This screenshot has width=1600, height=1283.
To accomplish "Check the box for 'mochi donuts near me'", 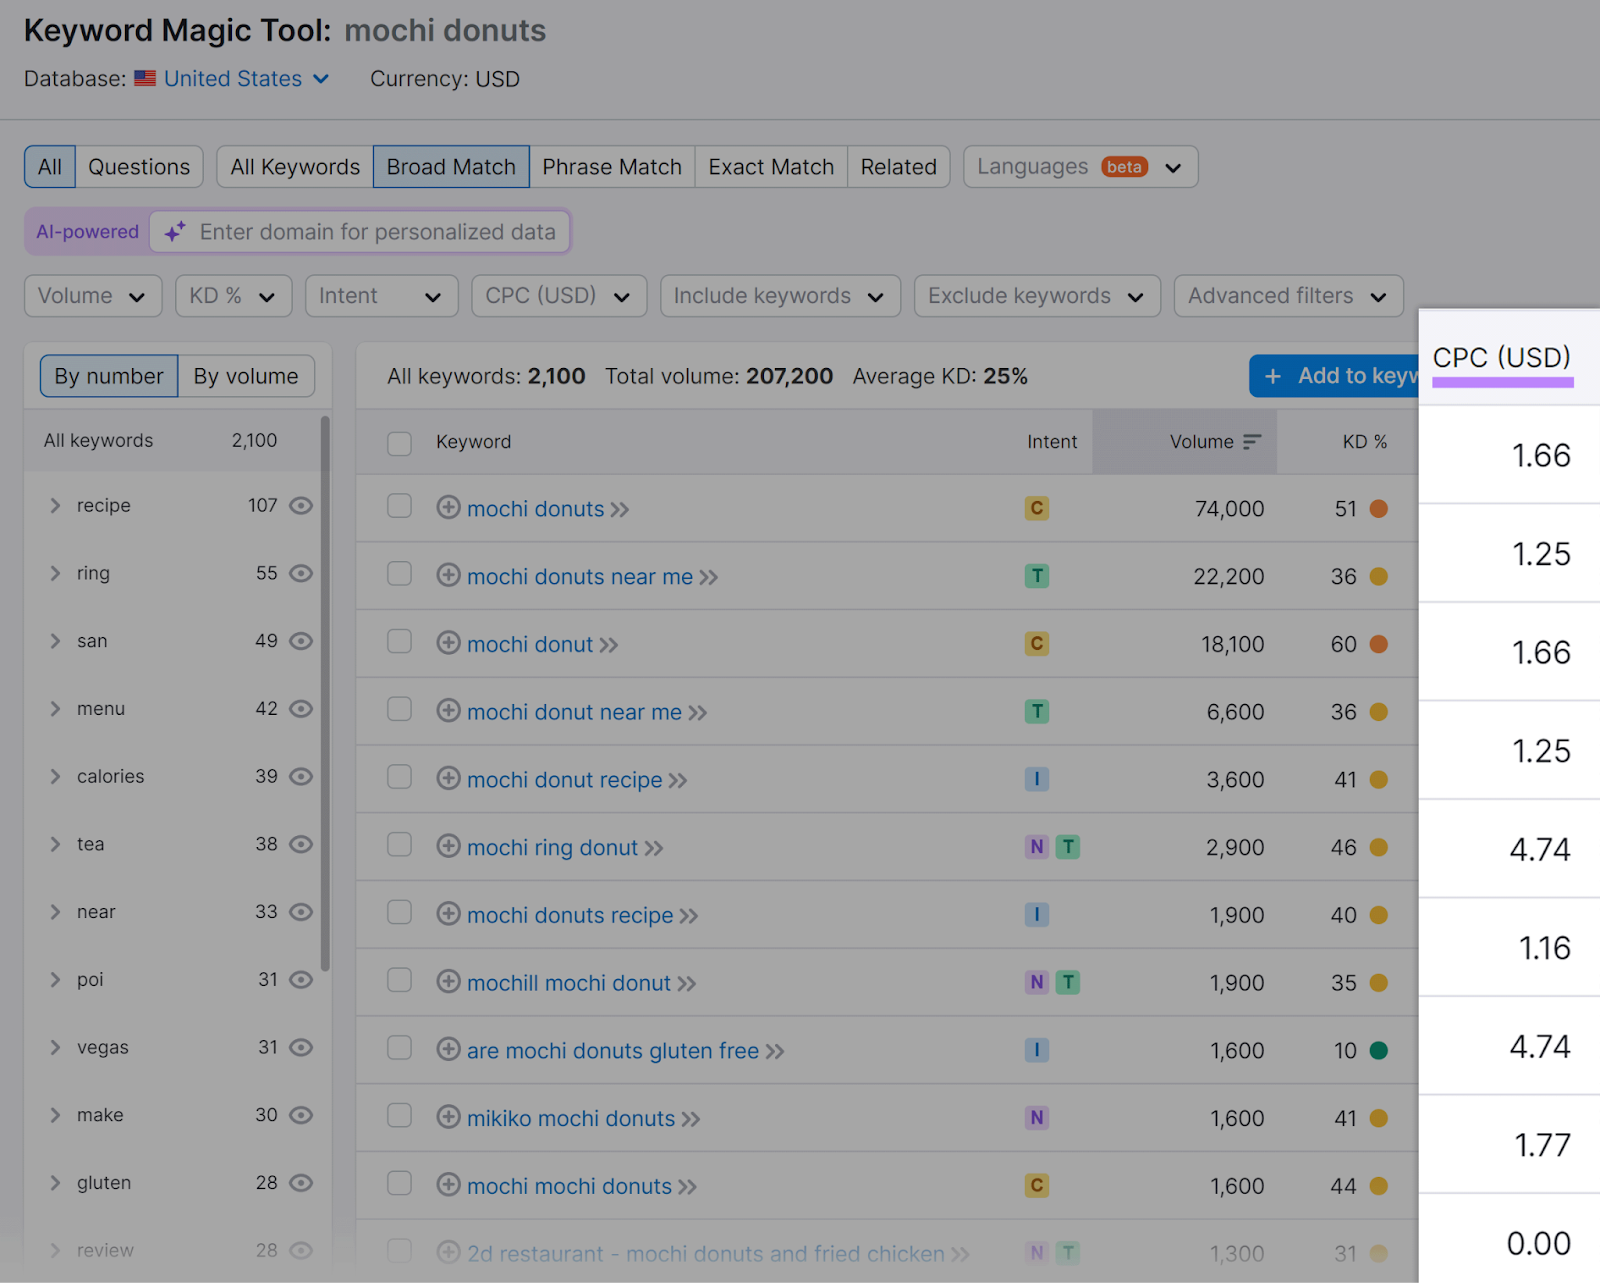I will pyautogui.click(x=399, y=575).
